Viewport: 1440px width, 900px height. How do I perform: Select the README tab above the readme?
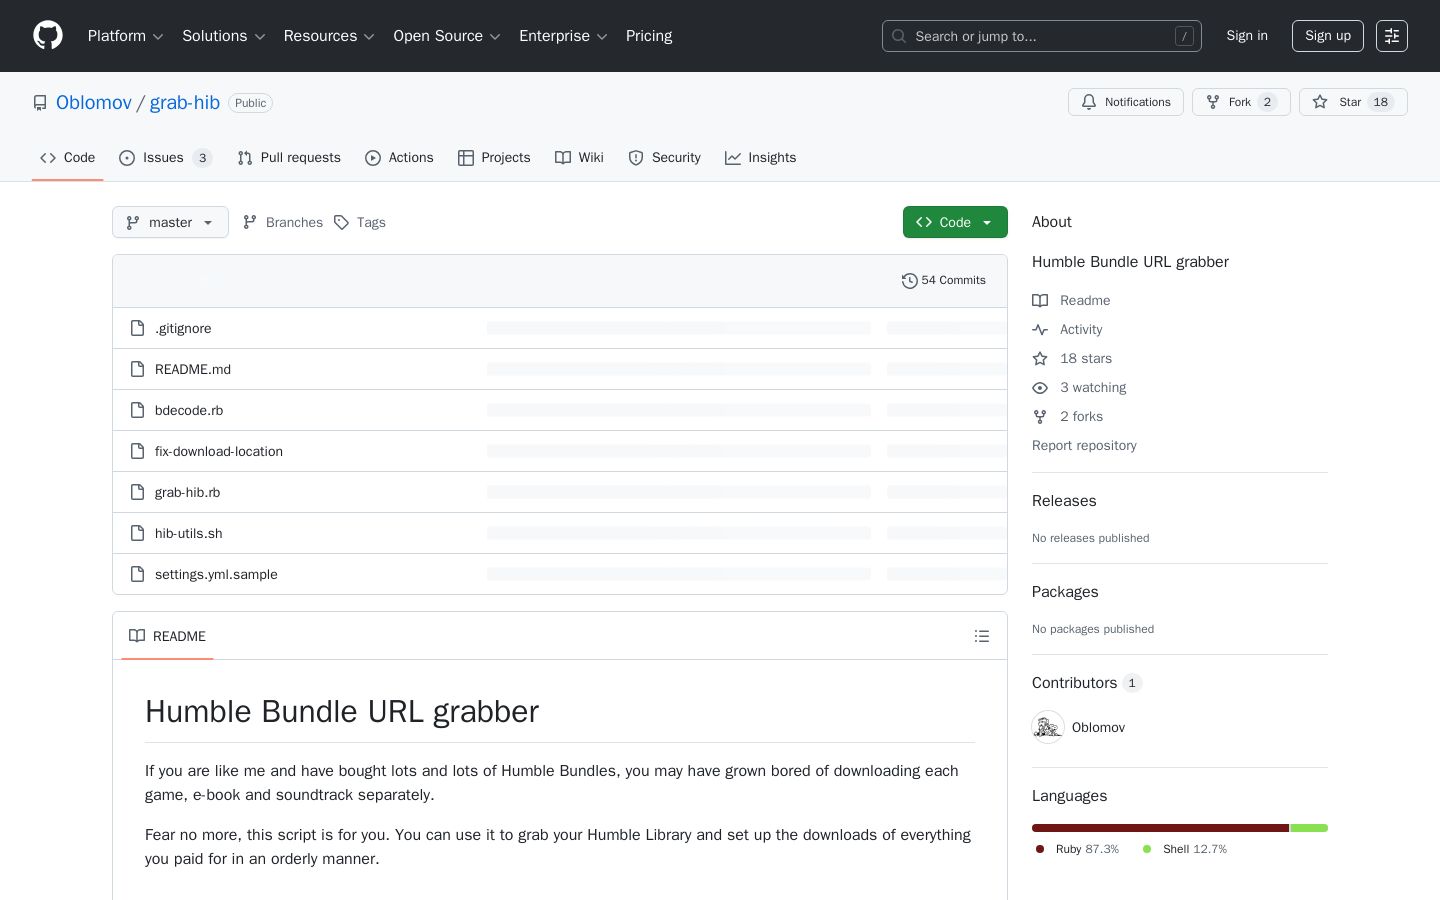click(167, 636)
